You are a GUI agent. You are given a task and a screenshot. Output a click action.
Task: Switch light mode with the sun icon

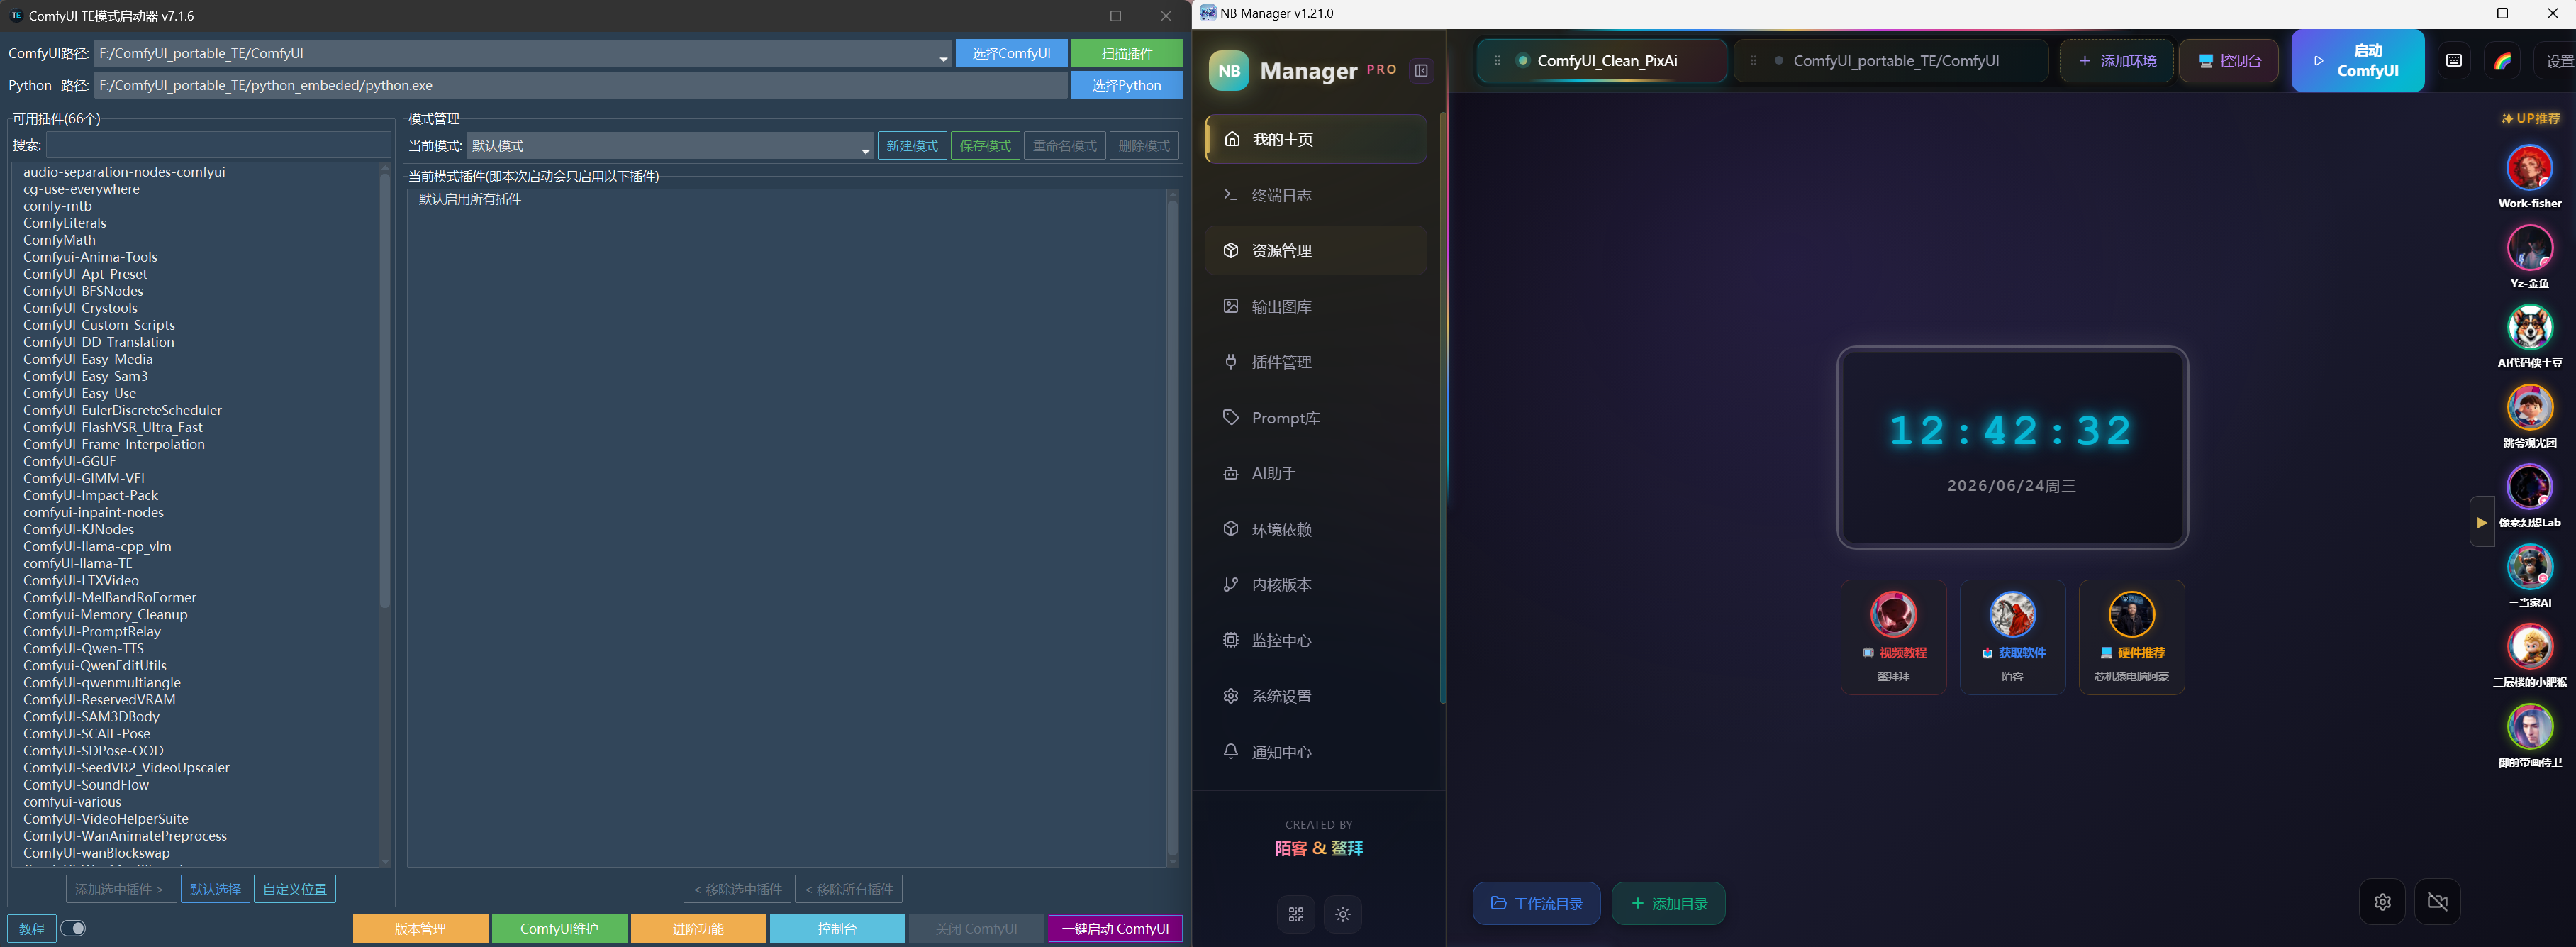(1342, 914)
